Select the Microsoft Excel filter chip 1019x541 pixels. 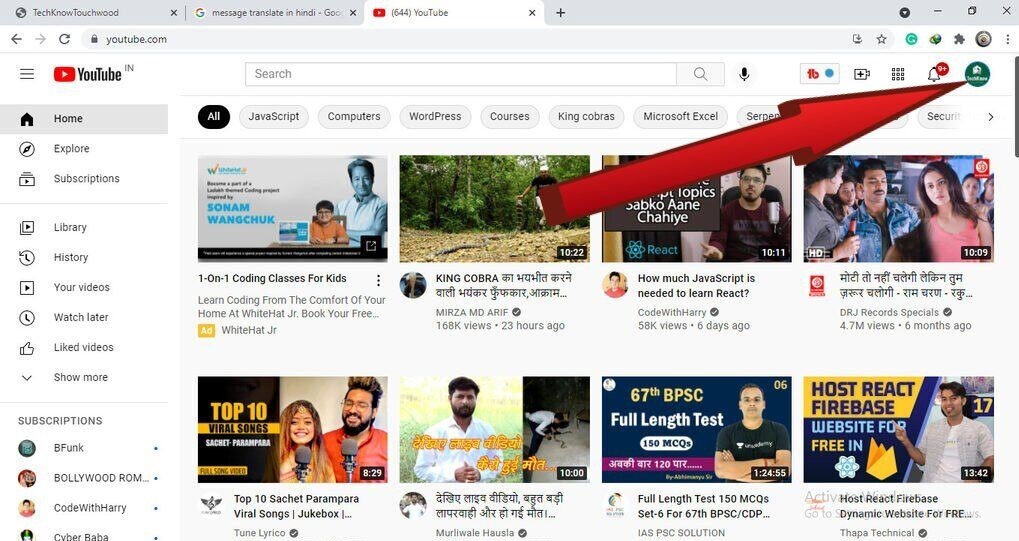tap(680, 116)
